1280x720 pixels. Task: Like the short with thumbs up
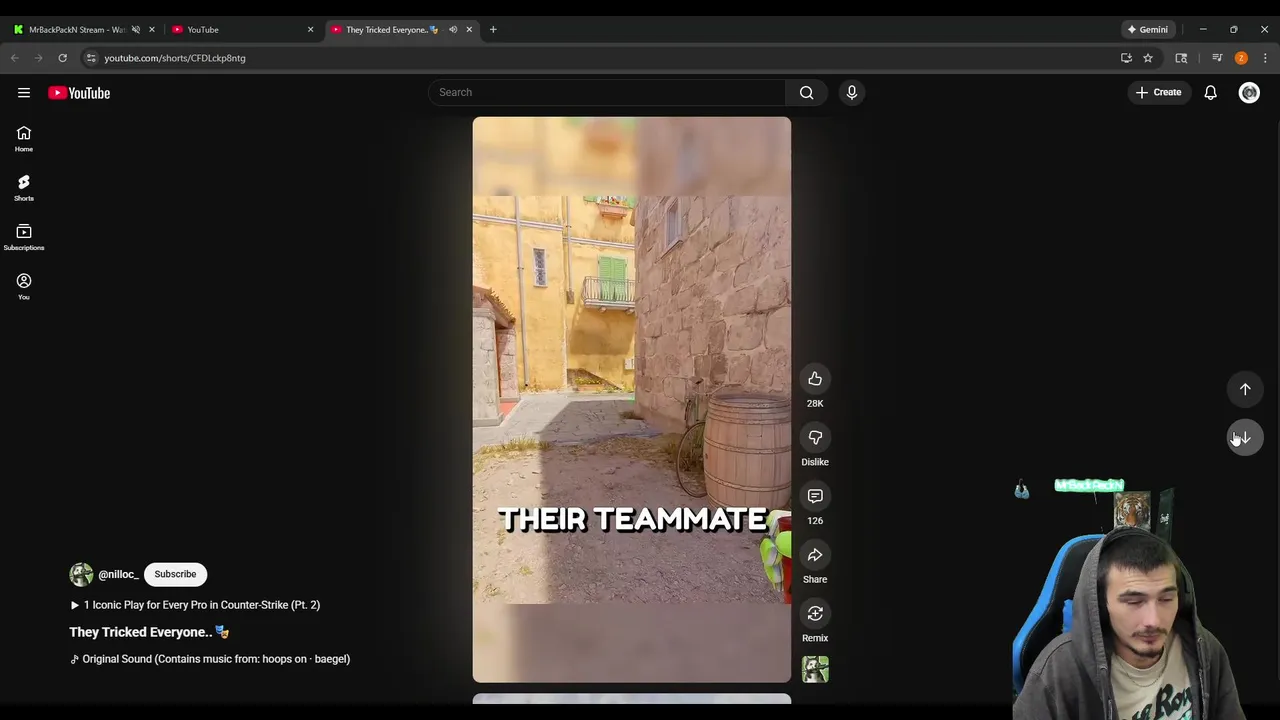pyautogui.click(x=815, y=379)
